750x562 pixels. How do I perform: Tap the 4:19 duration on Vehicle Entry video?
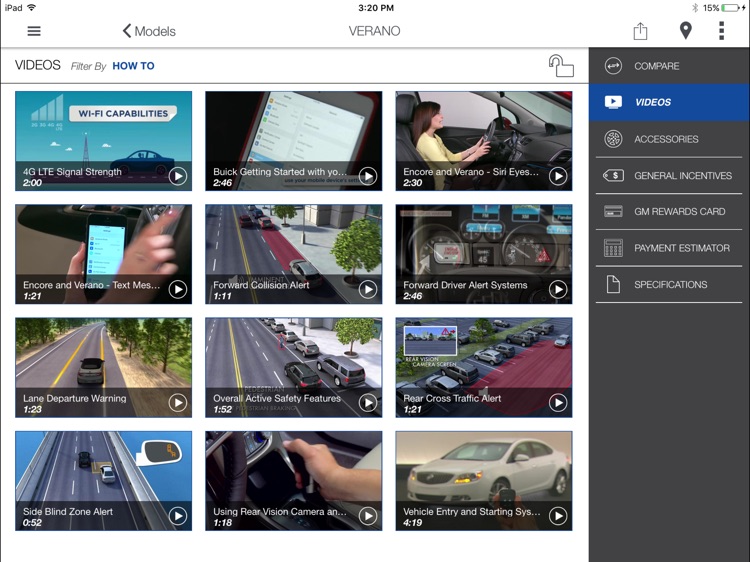click(x=412, y=523)
